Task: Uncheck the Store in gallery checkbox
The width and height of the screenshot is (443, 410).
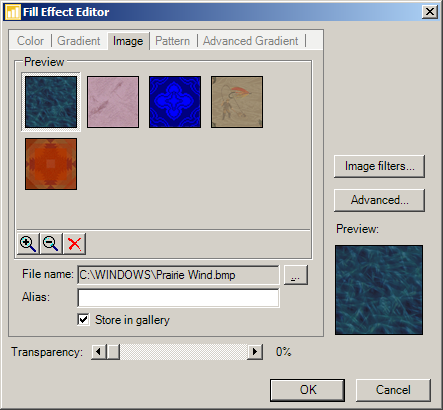Action: [x=83, y=320]
